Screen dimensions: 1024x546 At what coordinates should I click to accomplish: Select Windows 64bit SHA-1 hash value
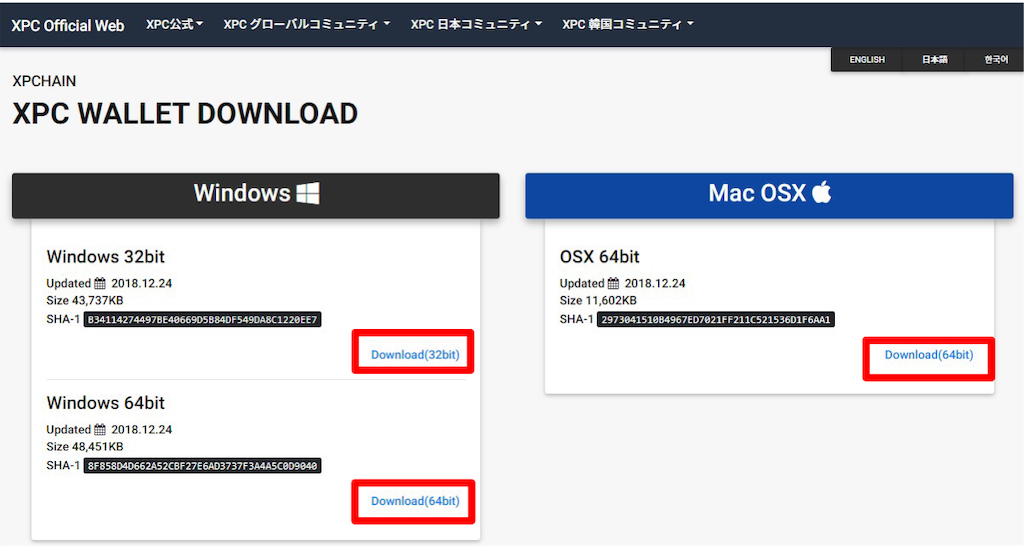[x=202, y=466]
